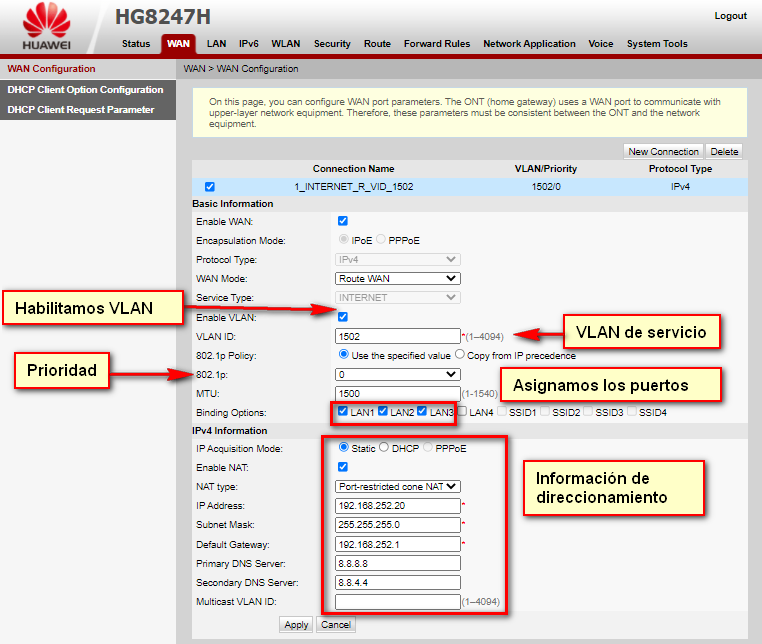
Task: Toggle the 1_INTERNET_R_VID_1502 connection checkbox
Action: (x=209, y=187)
